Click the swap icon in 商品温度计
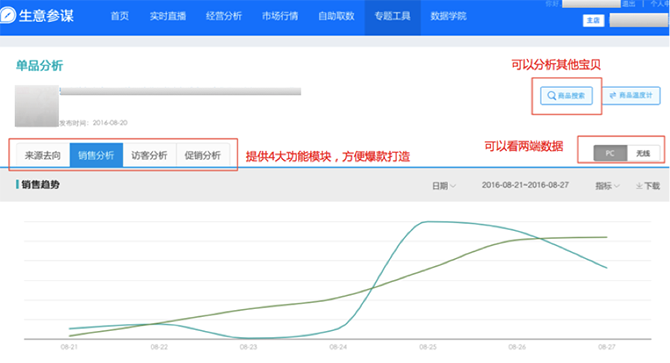Screen dimensions: 670x363 pos(613,95)
